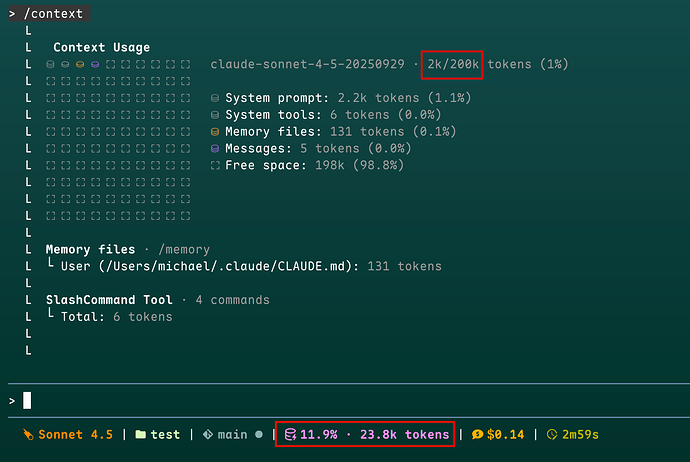Screen dimensions: 690x462
Task: Click the main branch name
Action: pos(232,435)
